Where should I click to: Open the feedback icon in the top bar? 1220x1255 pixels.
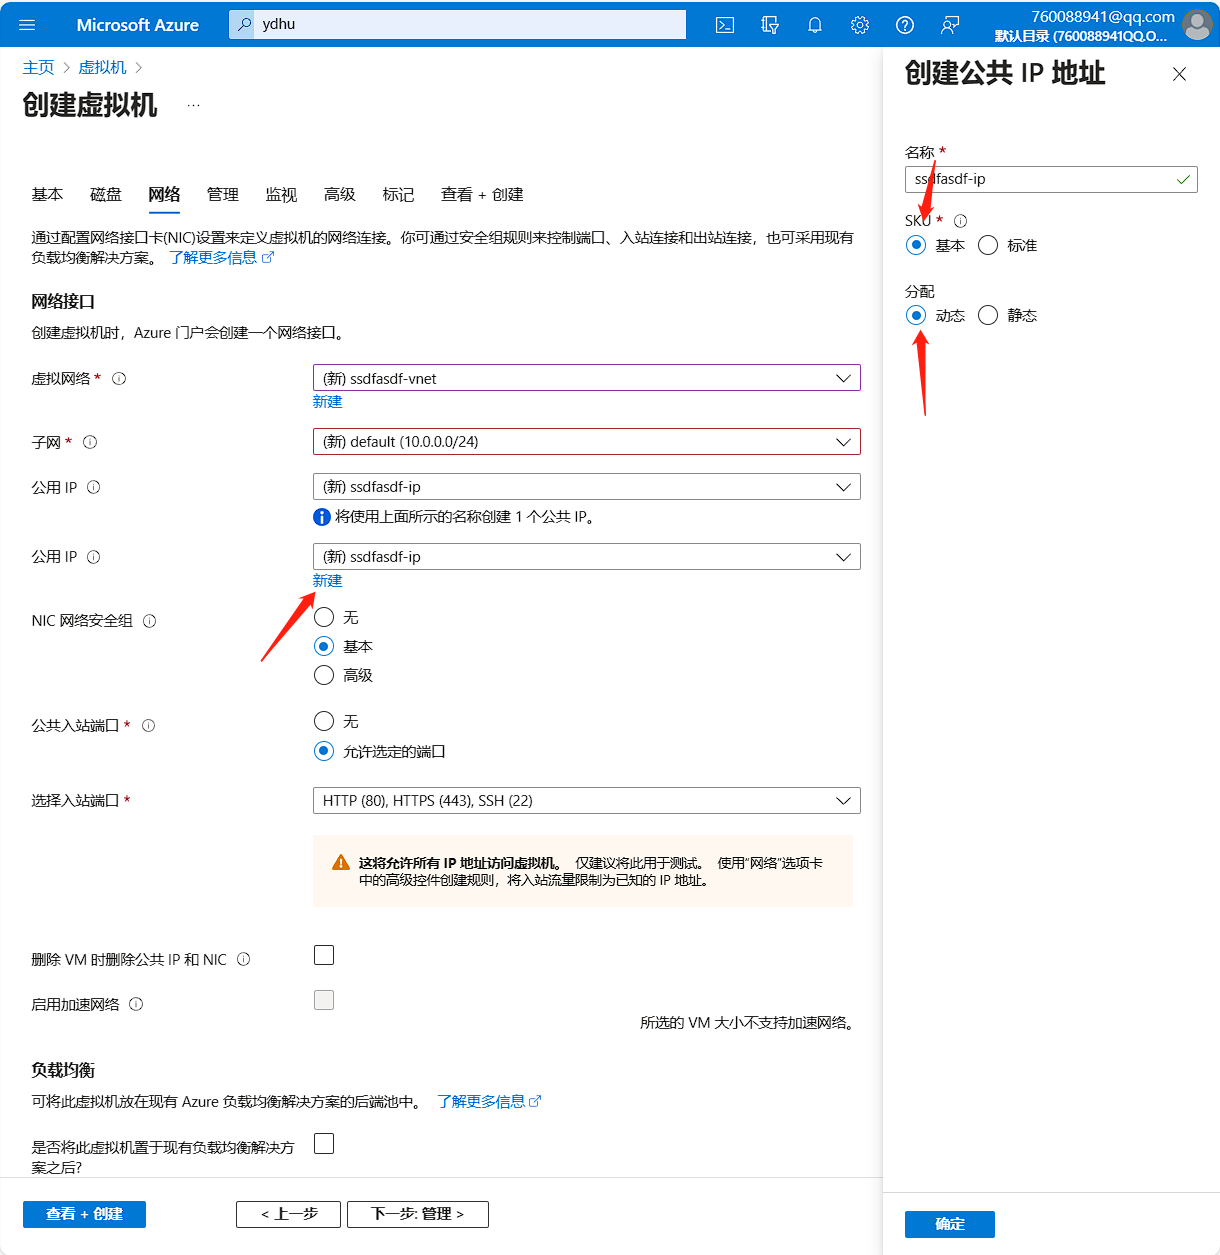pyautogui.click(x=950, y=25)
